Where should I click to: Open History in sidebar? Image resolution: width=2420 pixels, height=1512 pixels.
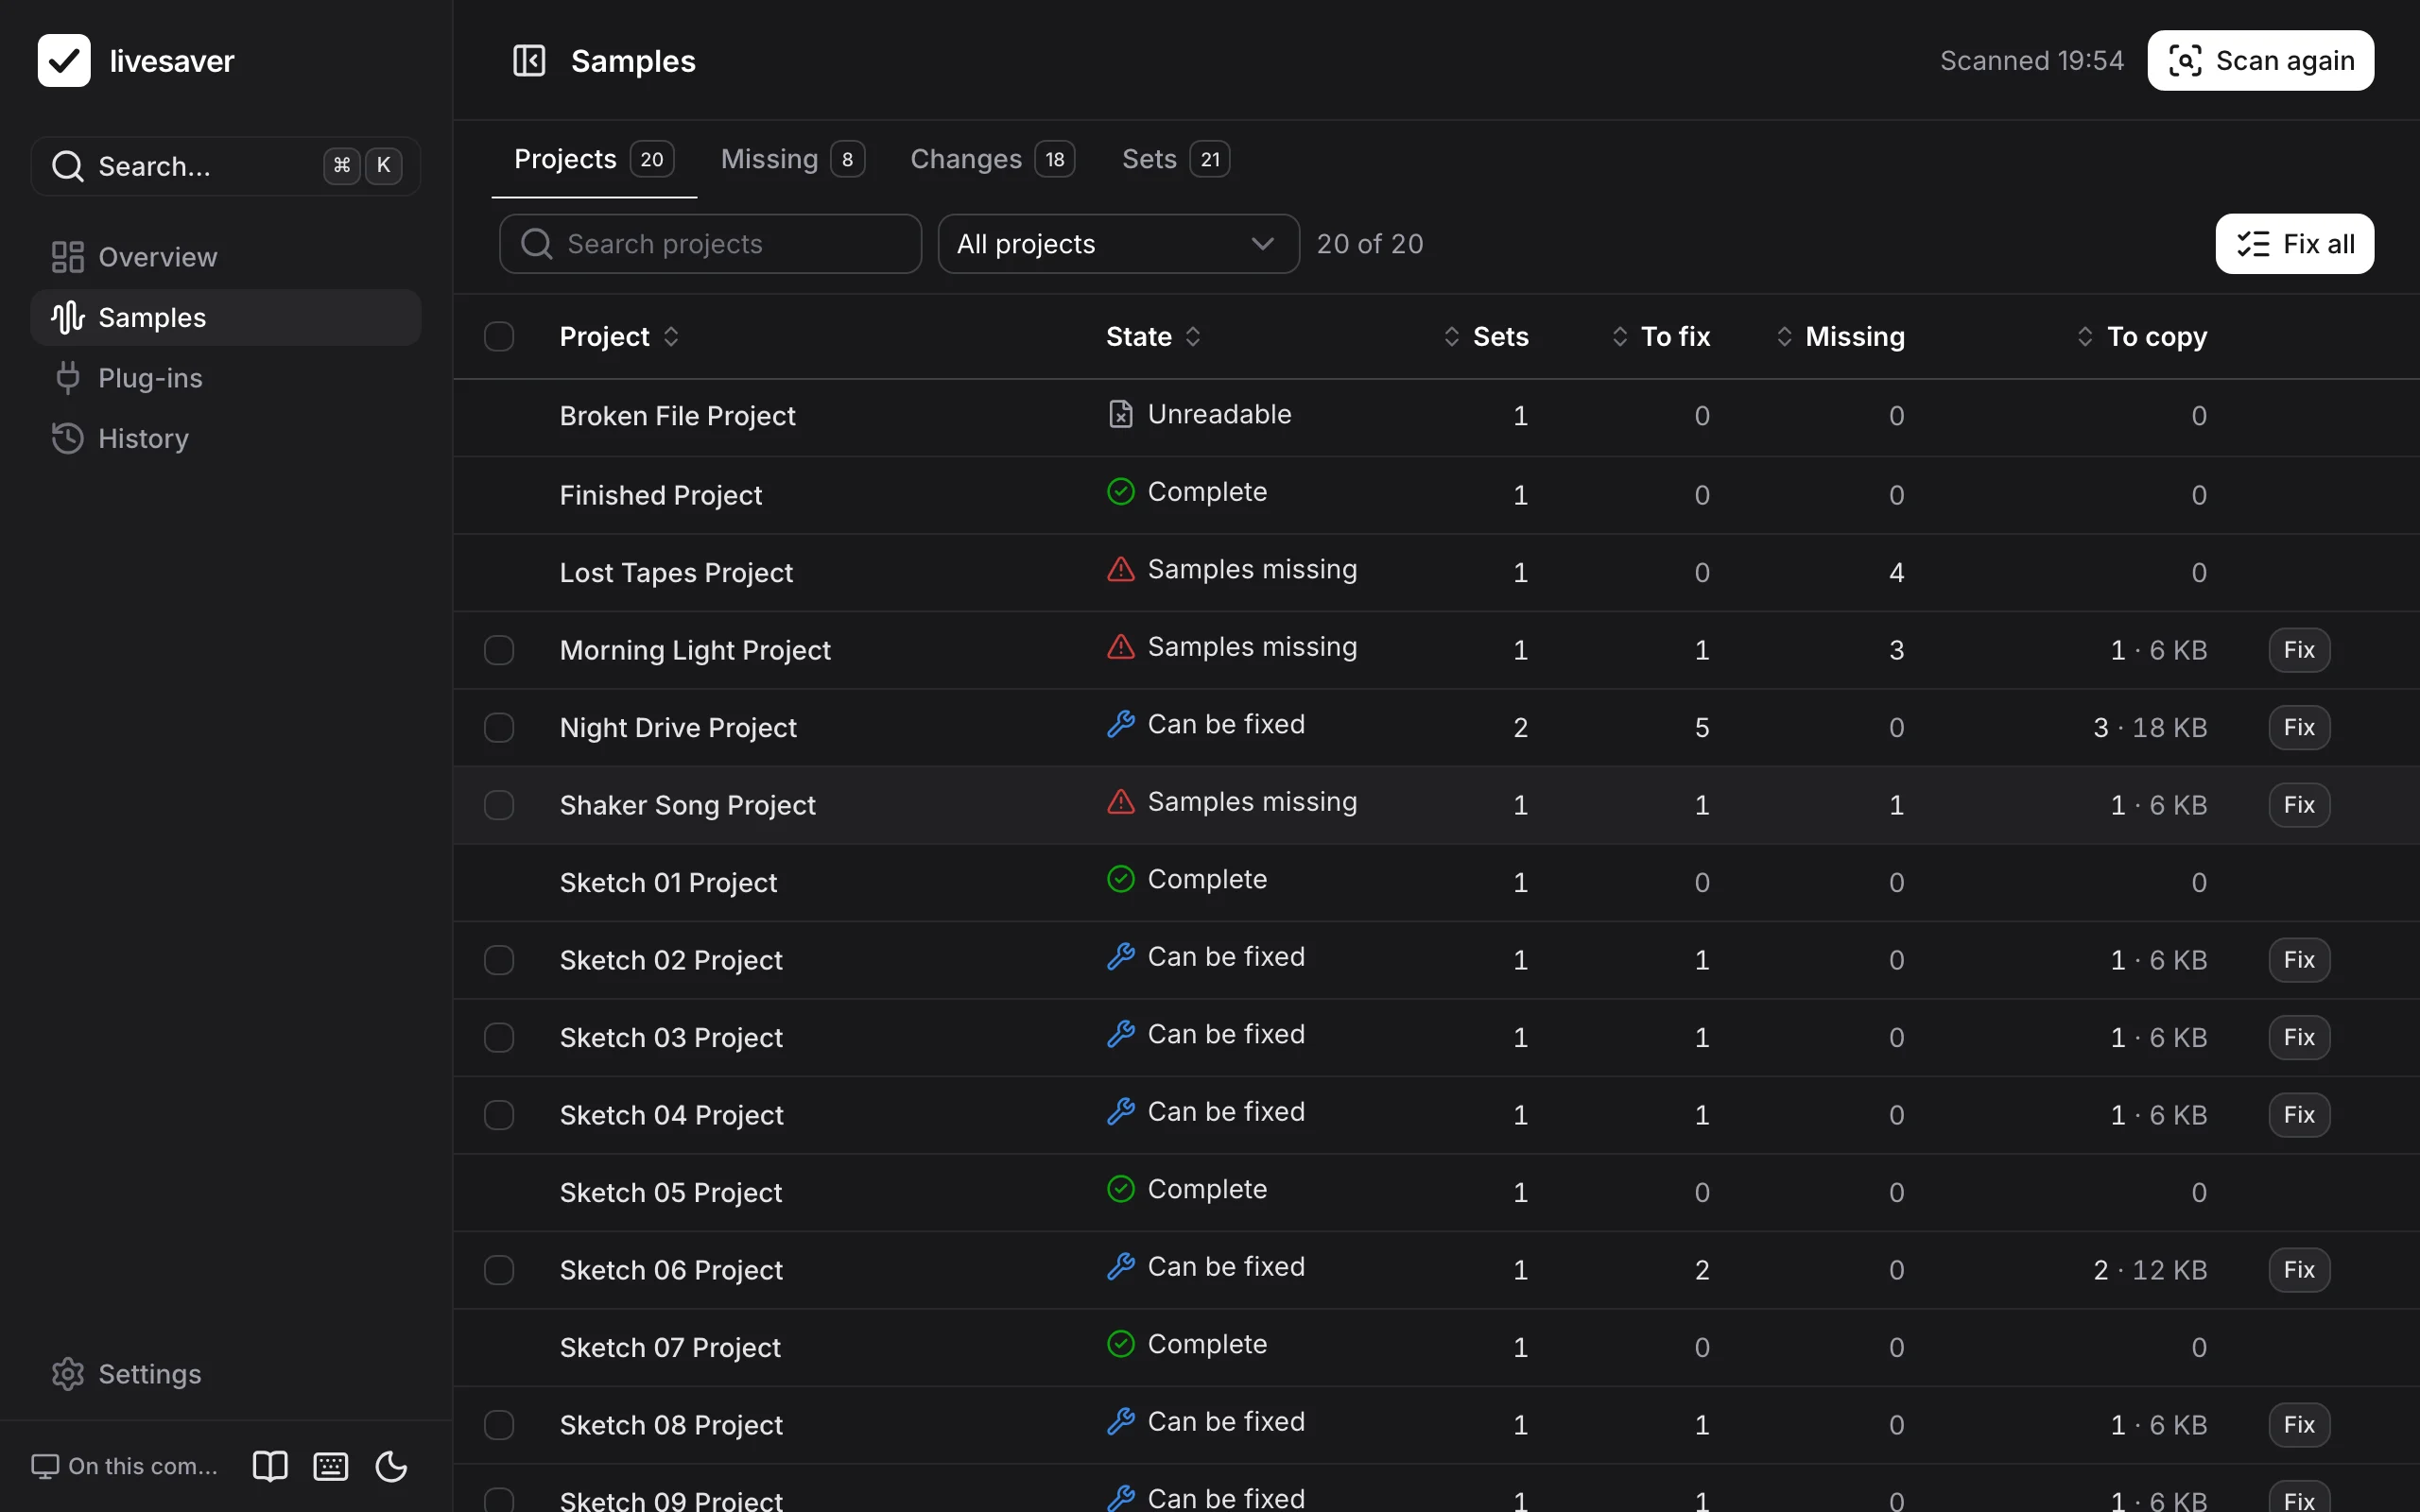[x=226, y=438]
